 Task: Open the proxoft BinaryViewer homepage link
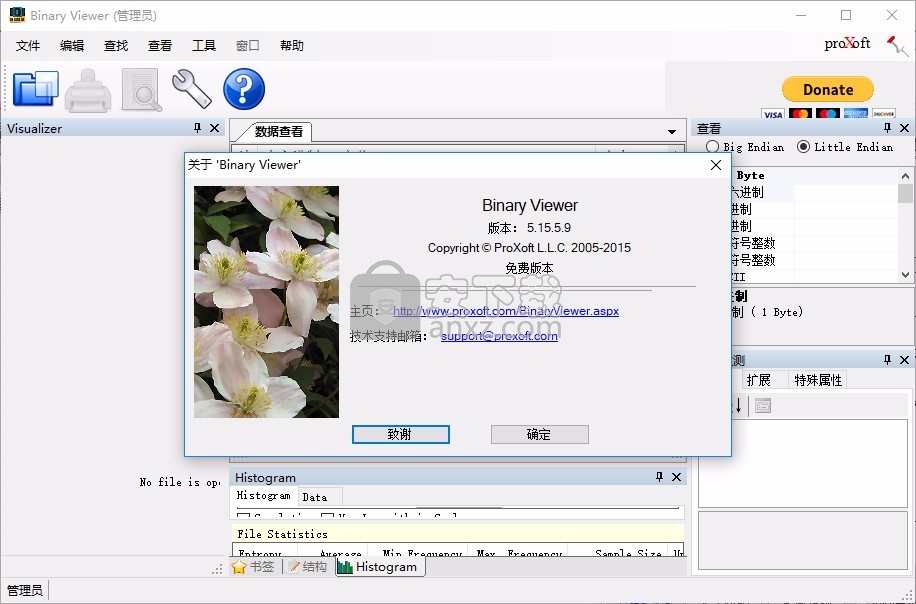(x=506, y=311)
